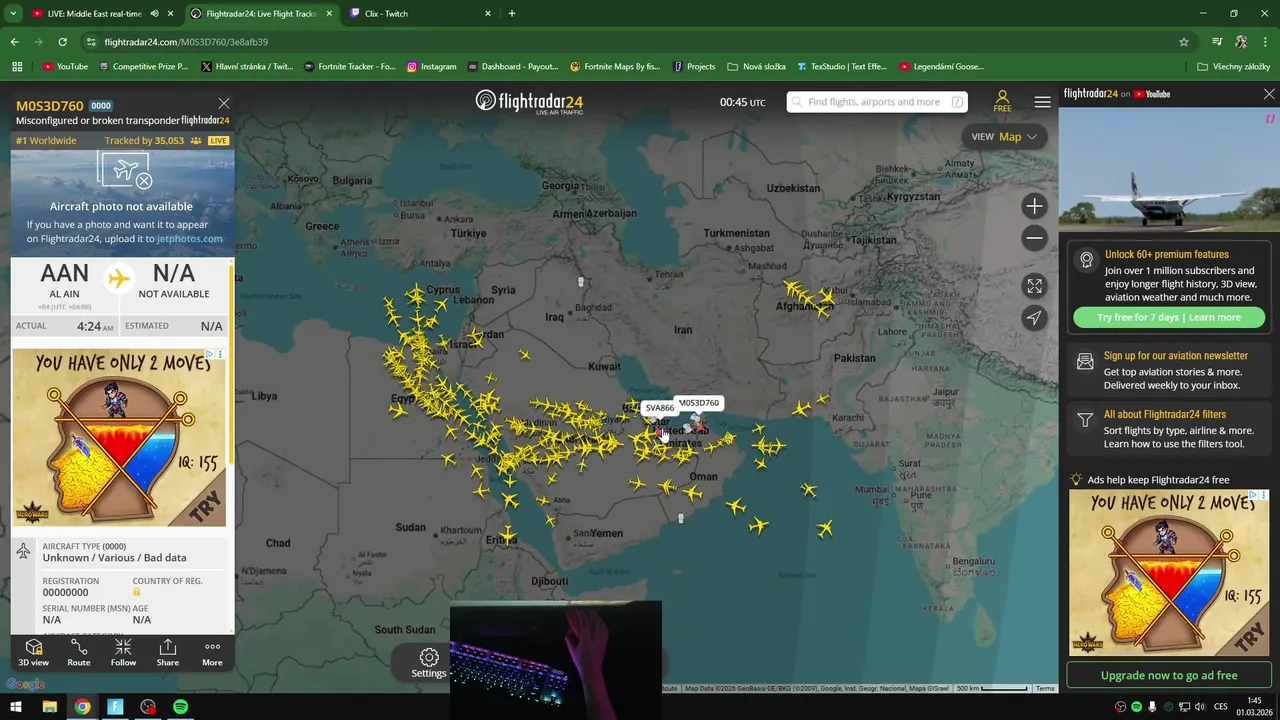
Task: Click the browser address bar URL
Action: (186, 42)
